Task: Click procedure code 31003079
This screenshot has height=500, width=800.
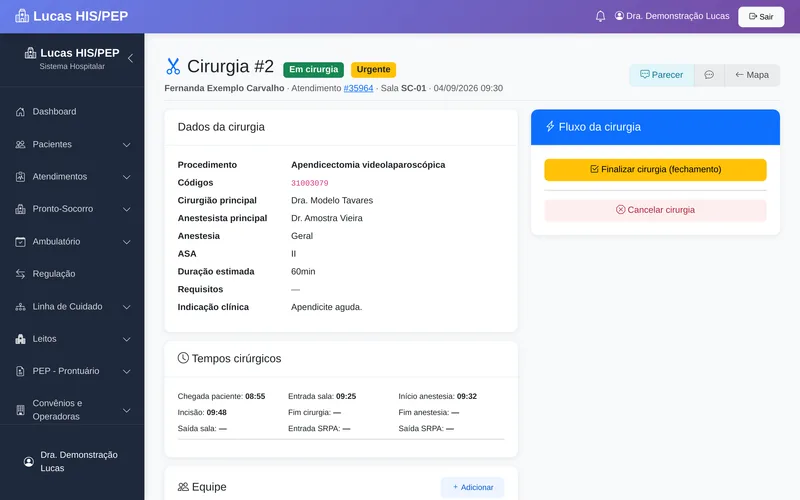Action: pos(310,183)
